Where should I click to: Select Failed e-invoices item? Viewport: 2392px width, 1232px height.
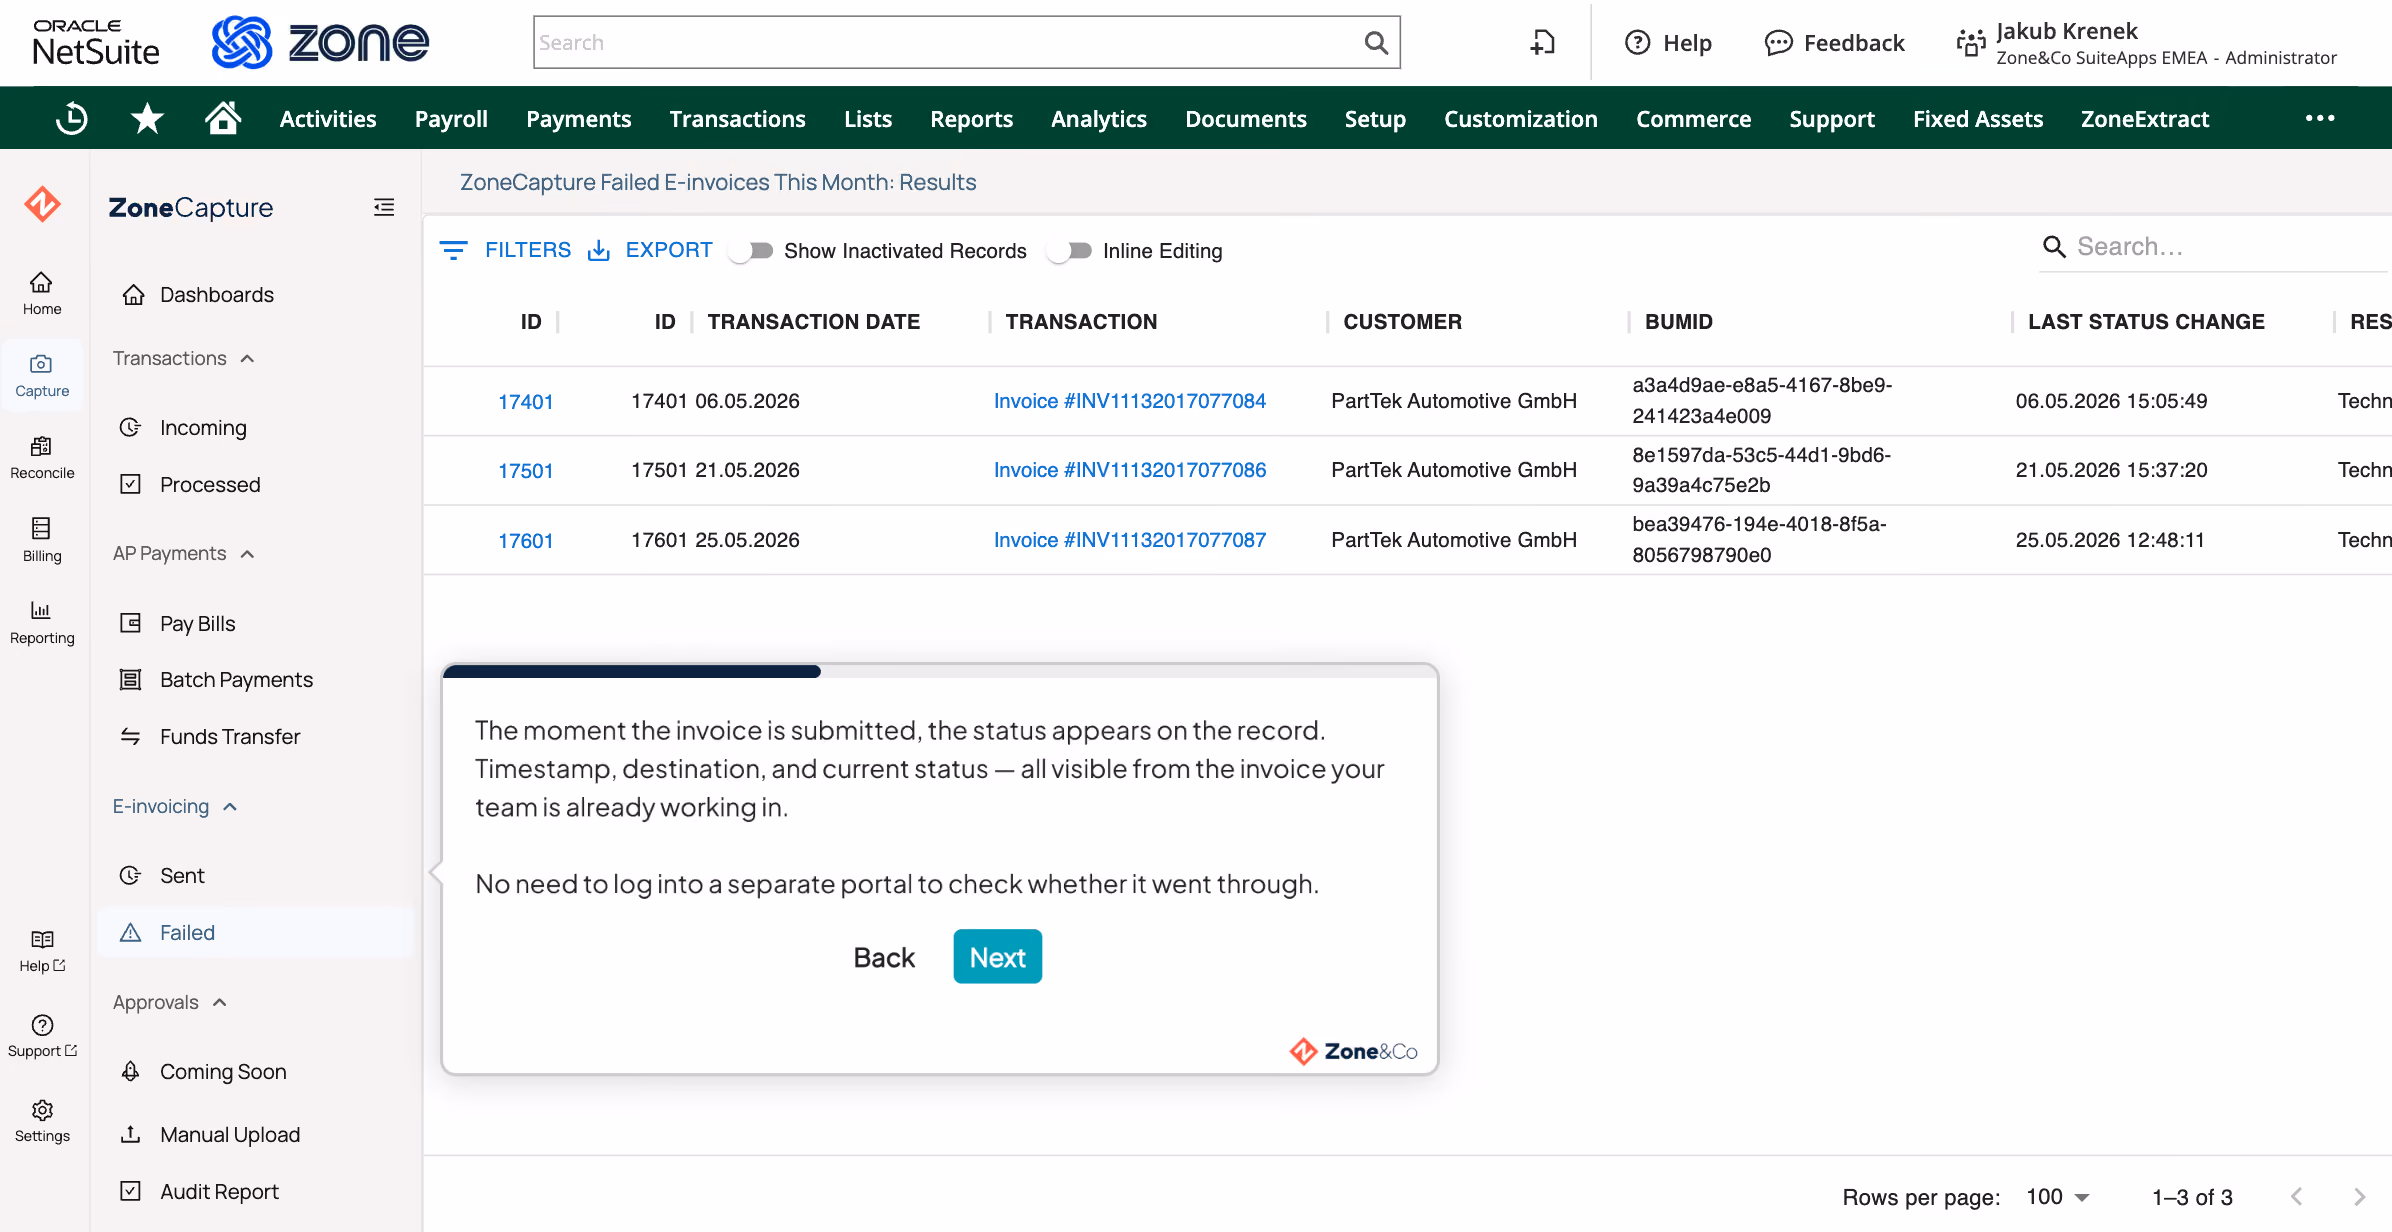pyautogui.click(x=255, y=932)
